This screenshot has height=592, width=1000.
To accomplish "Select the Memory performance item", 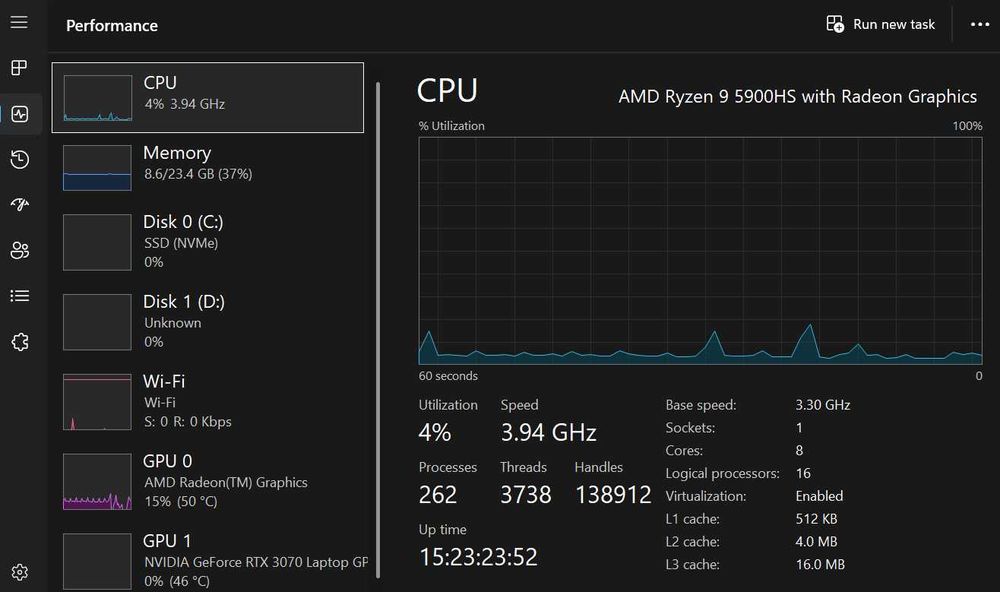I will click(208, 167).
